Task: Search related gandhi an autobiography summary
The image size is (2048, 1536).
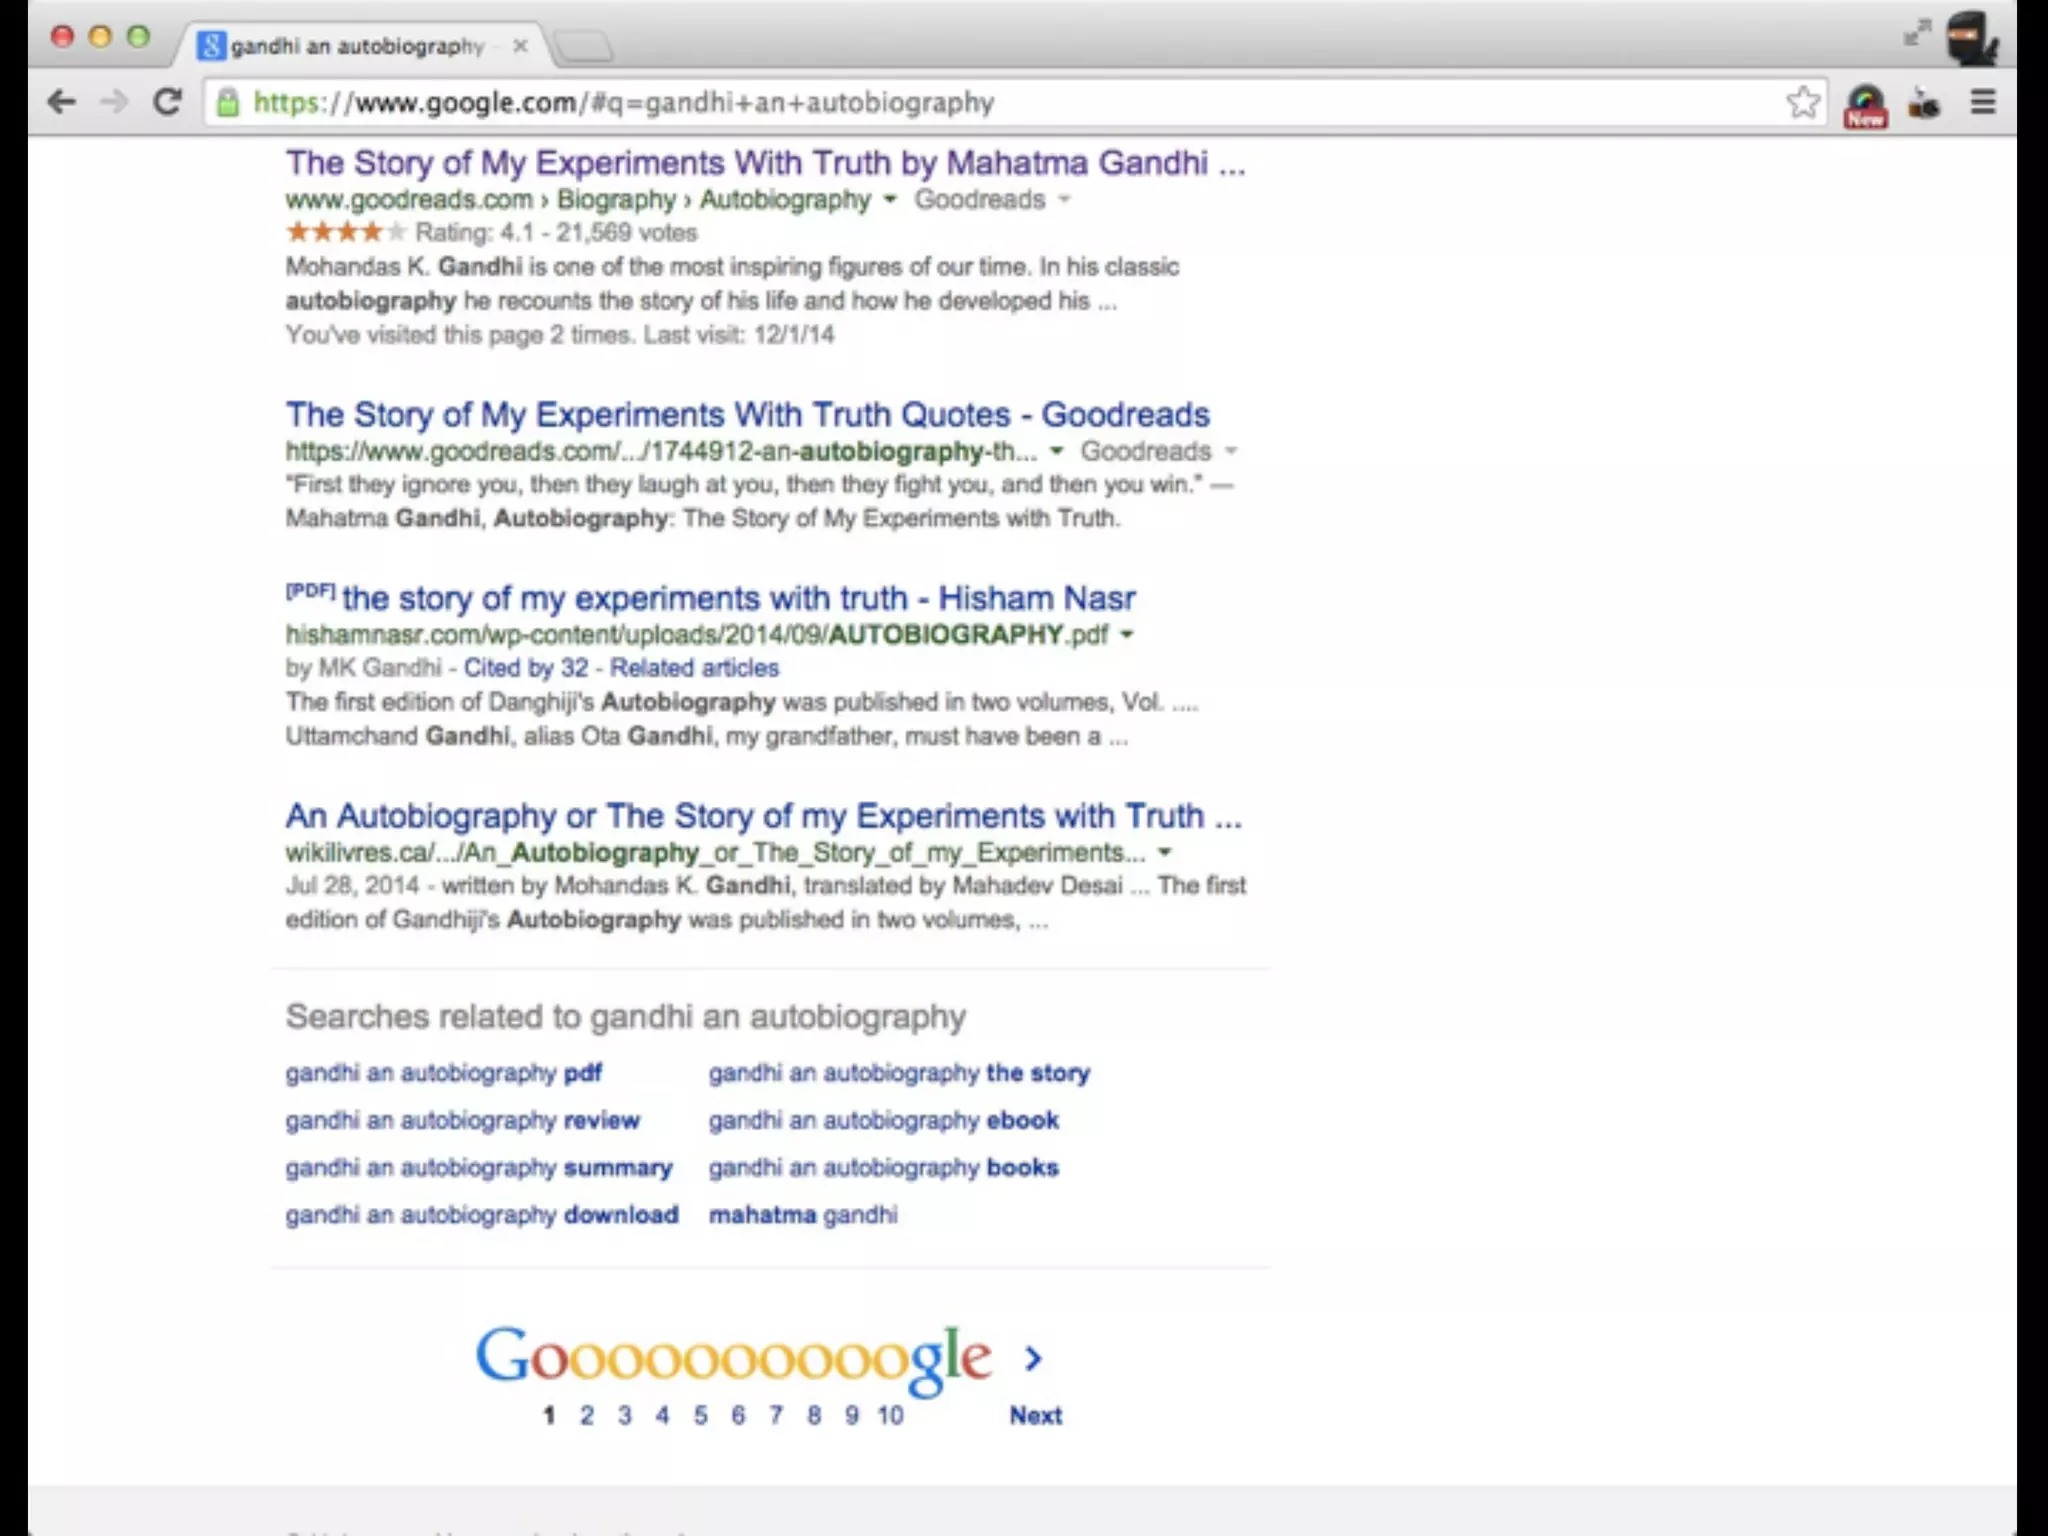Action: (478, 1168)
